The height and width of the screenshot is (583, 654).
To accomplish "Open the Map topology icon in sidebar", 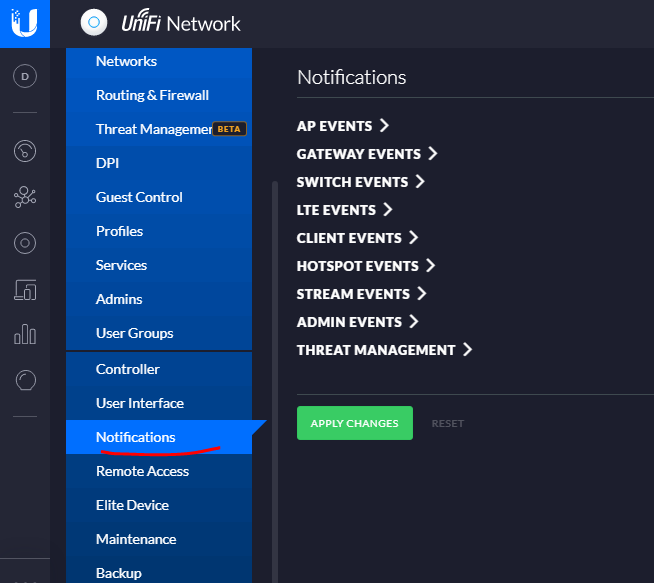I will (x=25, y=197).
